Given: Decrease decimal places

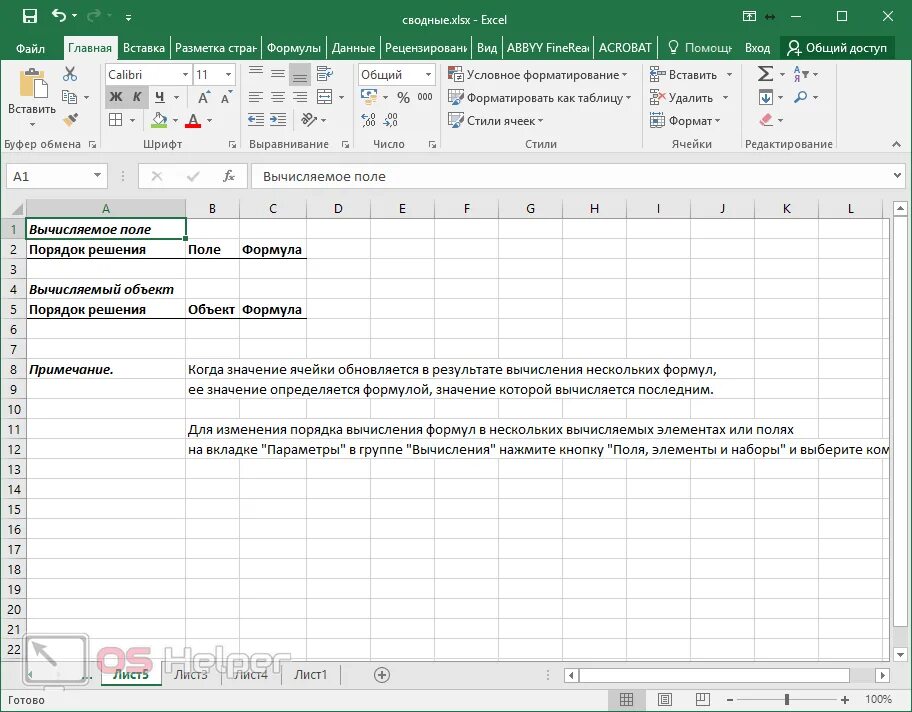Looking at the screenshot, I should (391, 120).
